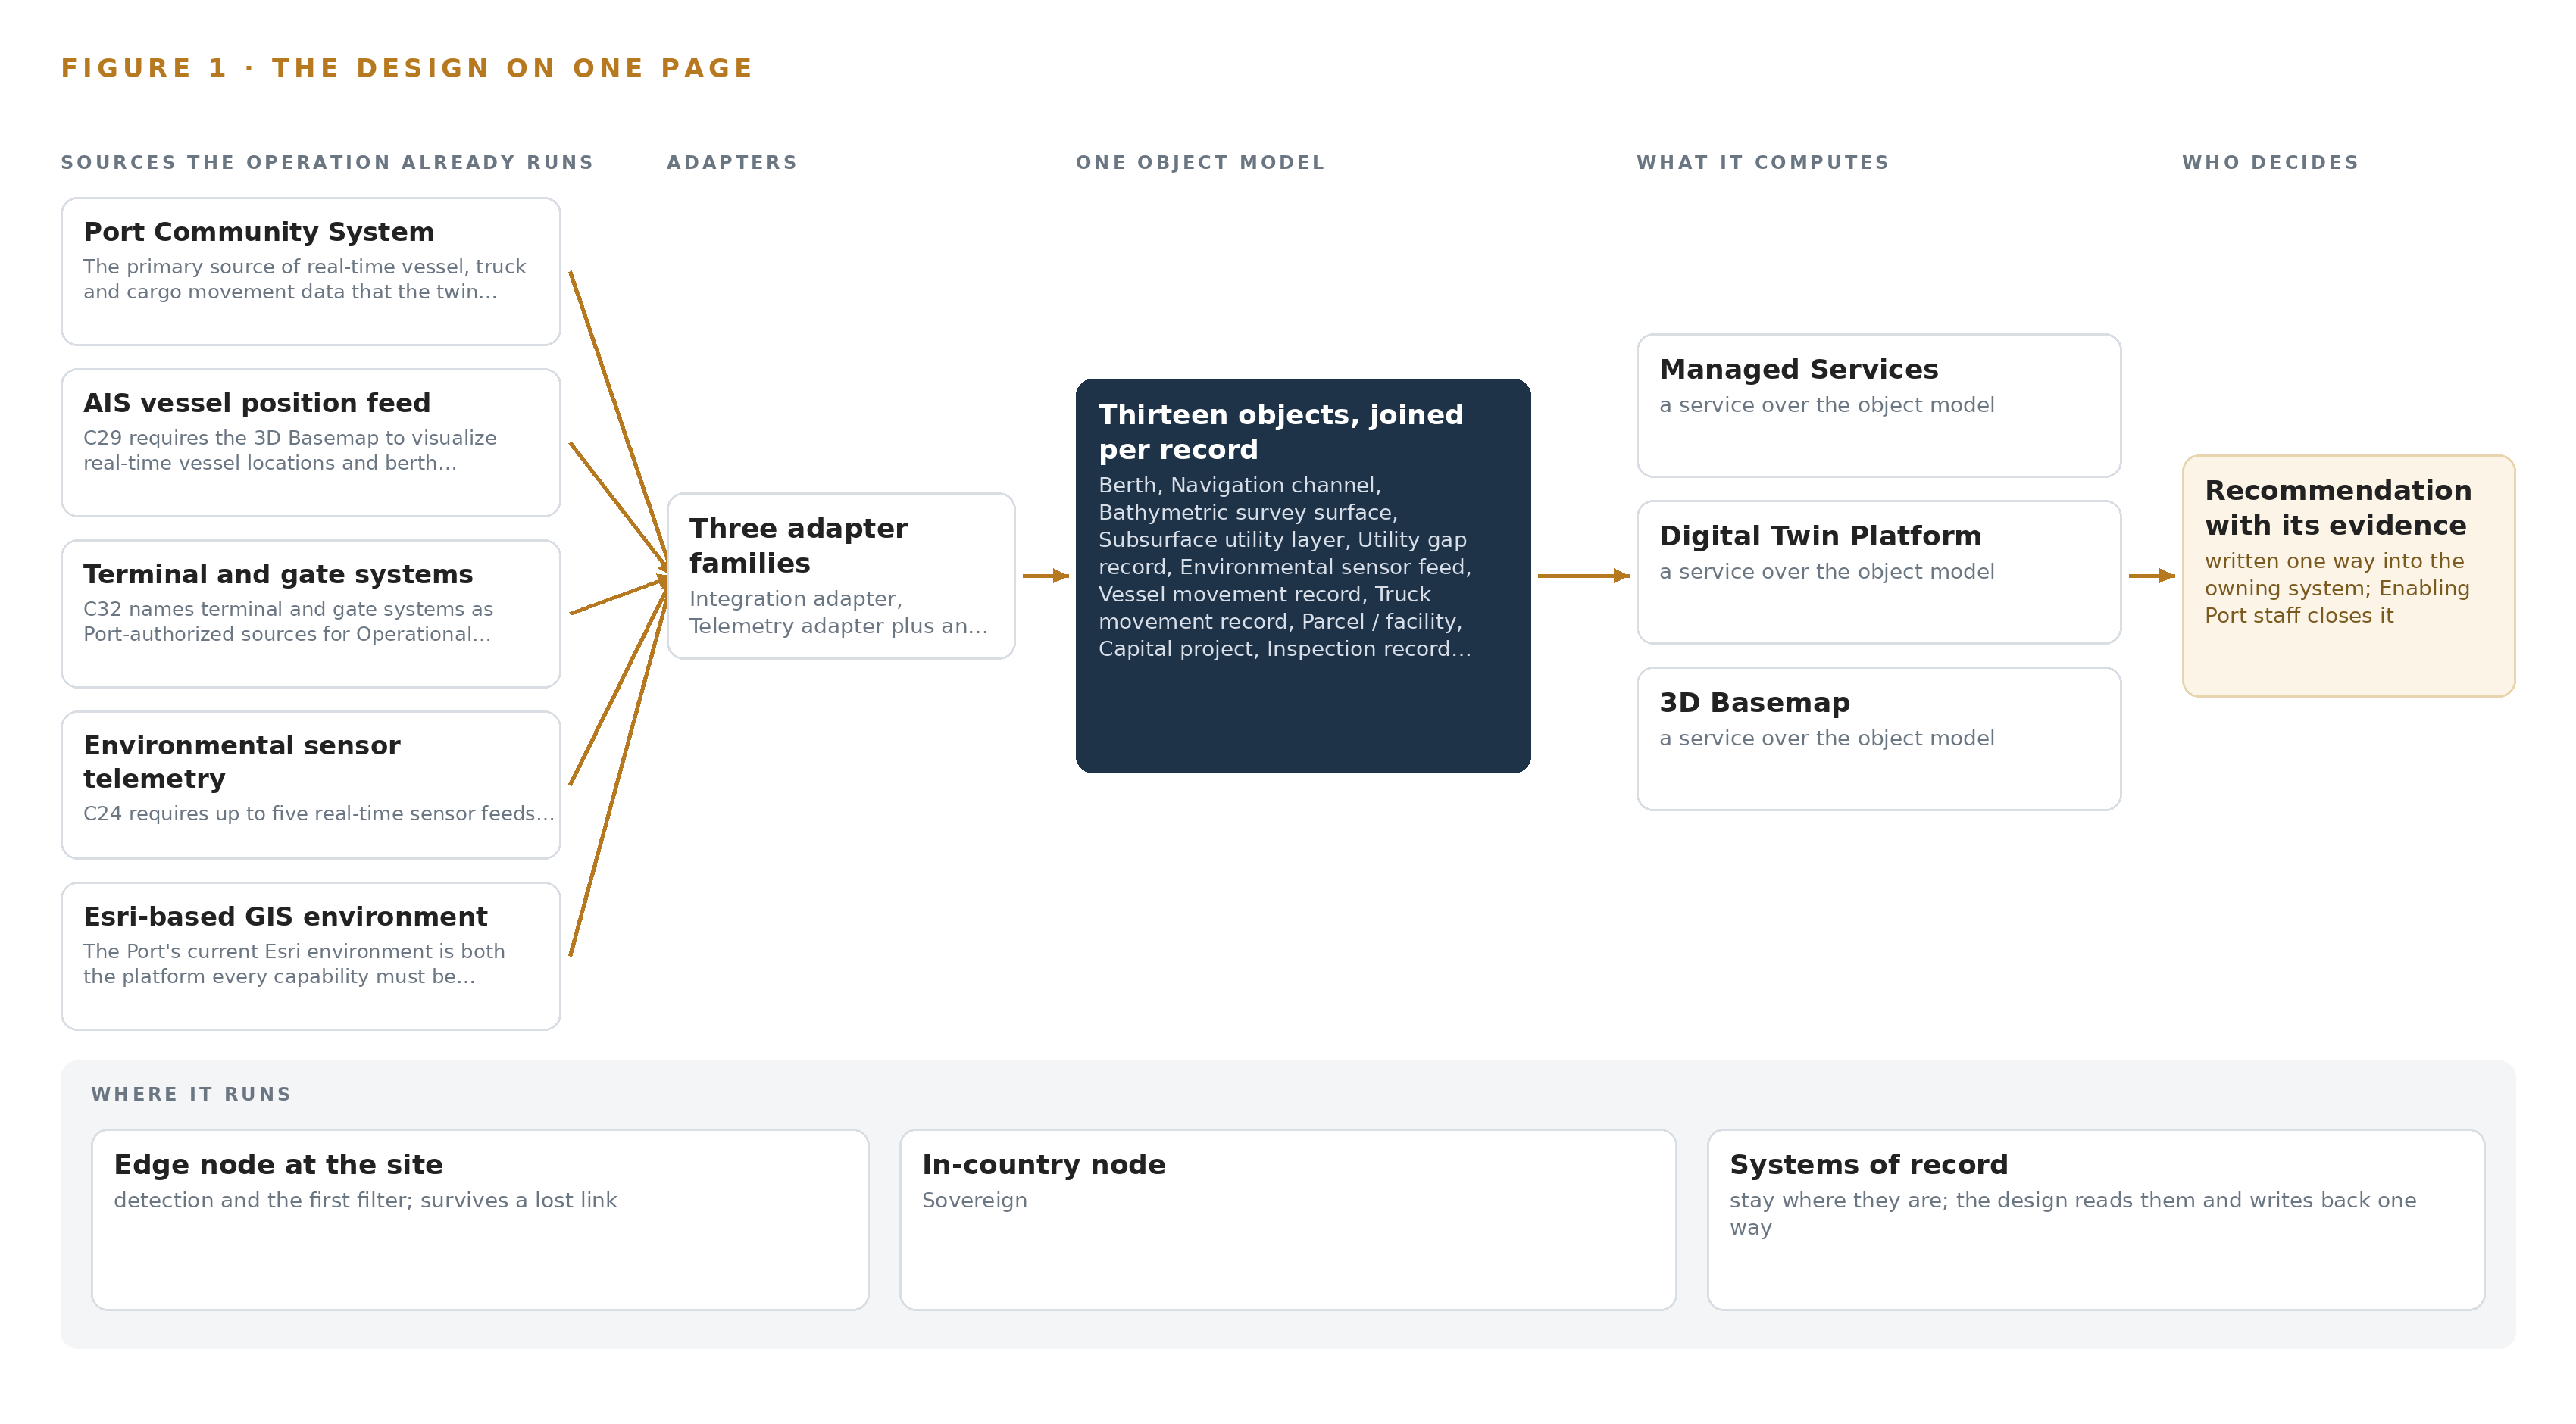Click the Esri-based GIS environment card
This screenshot has height=1424, width=2576.
click(x=311, y=956)
